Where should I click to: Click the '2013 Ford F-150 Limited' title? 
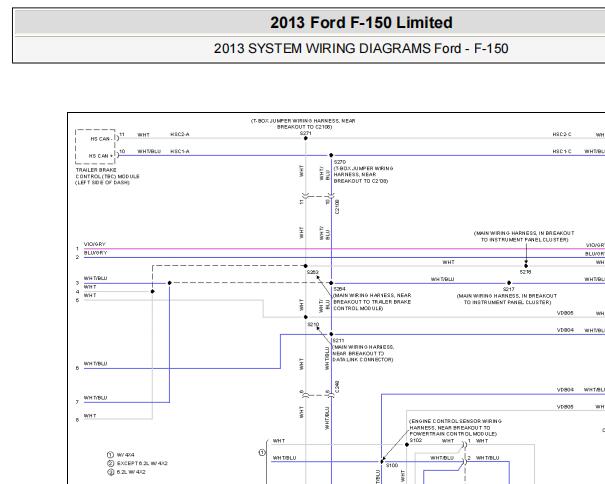coord(361,22)
